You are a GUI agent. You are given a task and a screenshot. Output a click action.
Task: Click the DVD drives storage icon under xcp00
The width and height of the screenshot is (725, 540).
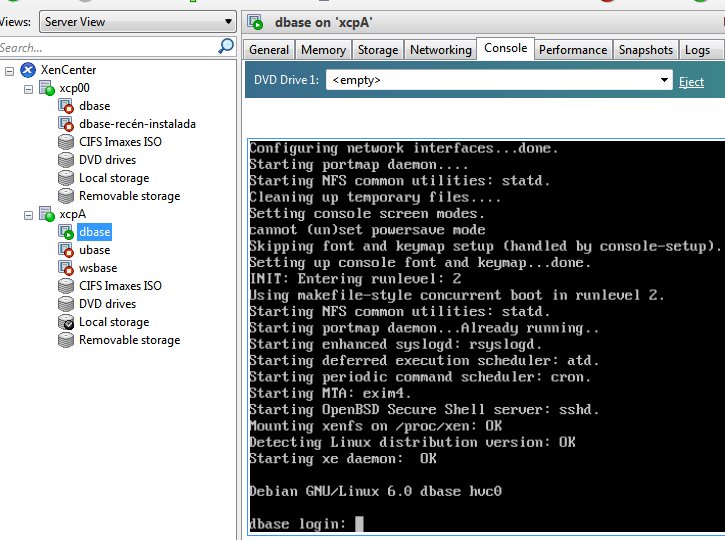[x=66, y=160]
